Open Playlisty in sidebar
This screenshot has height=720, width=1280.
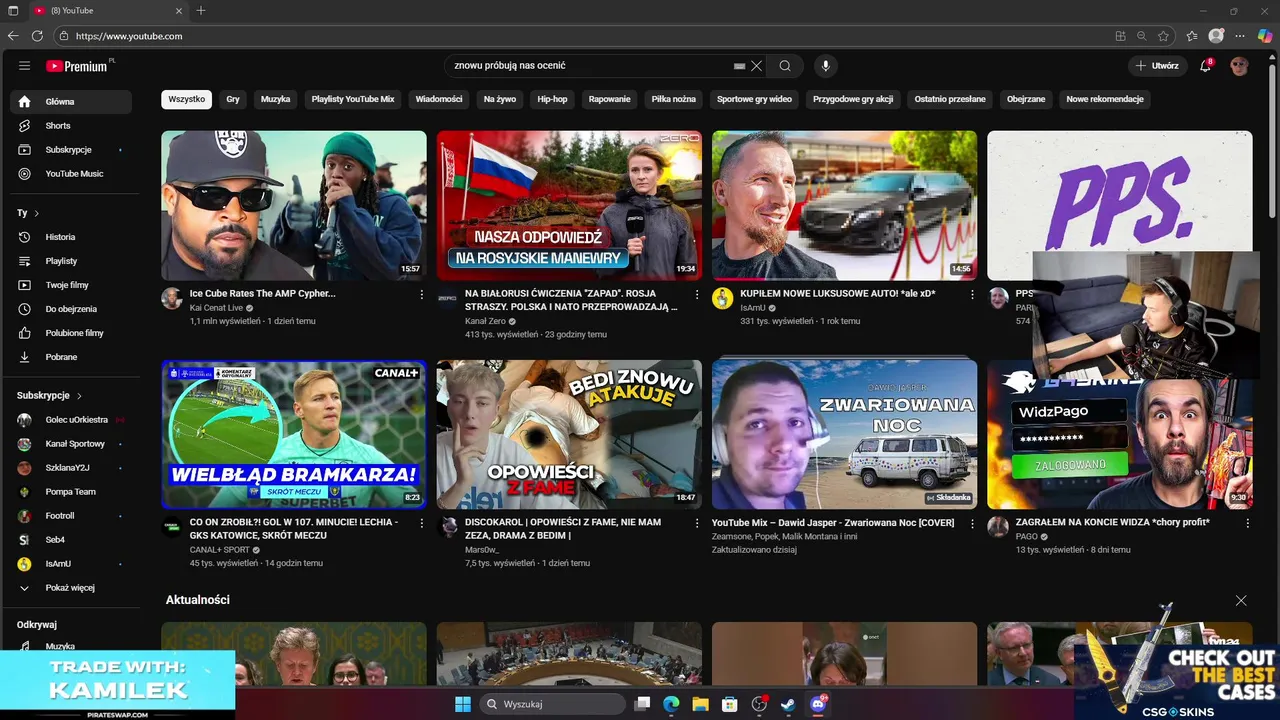click(71, 261)
